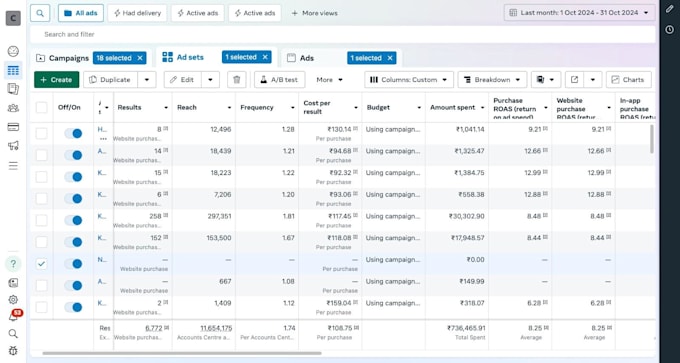Open the More dropdown in toolbar
Screen dimensions: 680x363
tap(330, 80)
